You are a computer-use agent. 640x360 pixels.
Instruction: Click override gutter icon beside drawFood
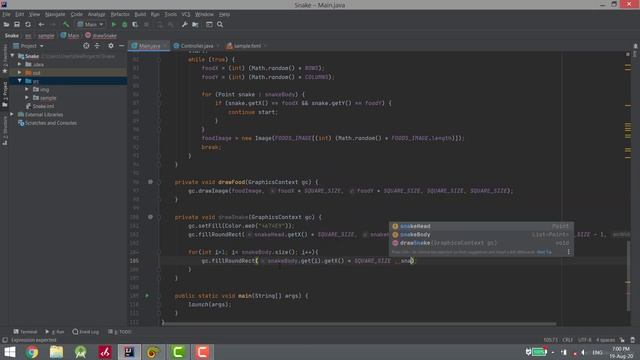tap(150, 182)
